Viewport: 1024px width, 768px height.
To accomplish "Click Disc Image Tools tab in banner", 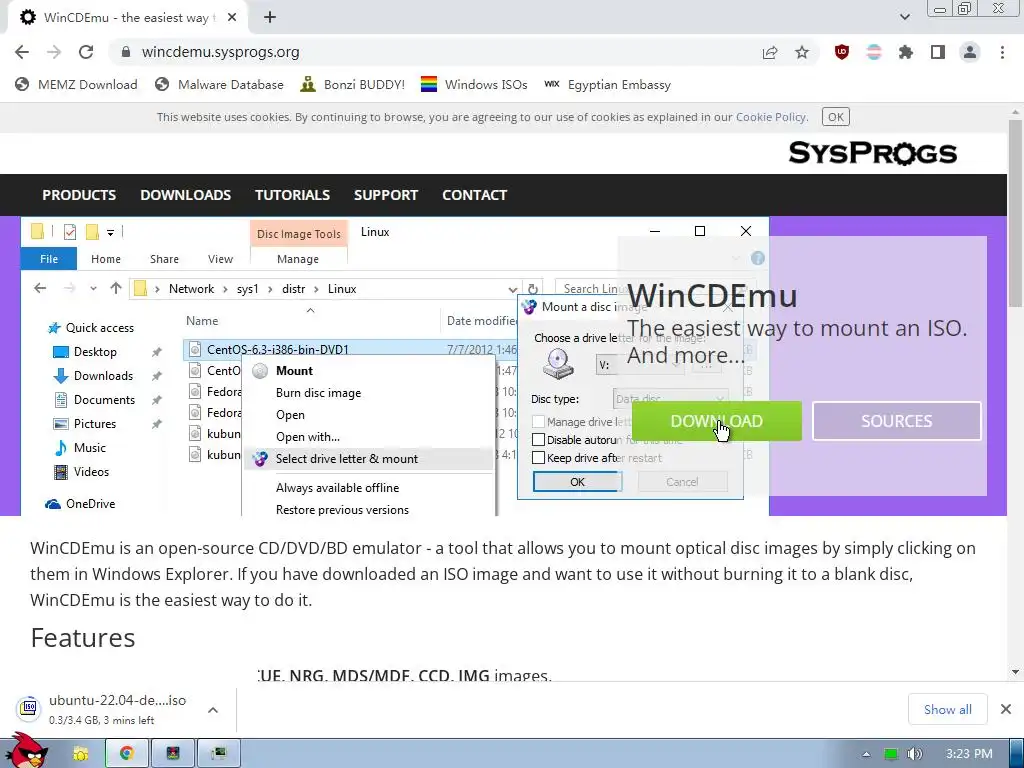I will pyautogui.click(x=298, y=234).
